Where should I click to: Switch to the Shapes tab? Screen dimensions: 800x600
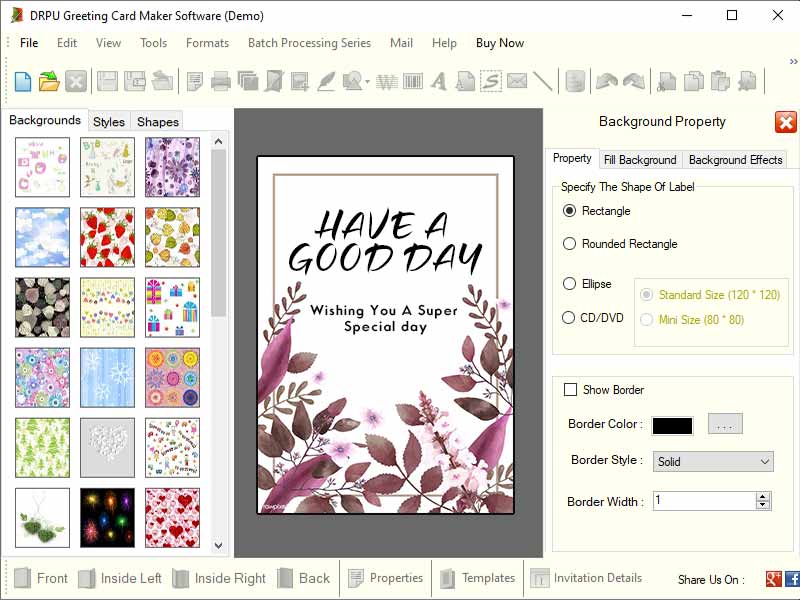[x=157, y=121]
